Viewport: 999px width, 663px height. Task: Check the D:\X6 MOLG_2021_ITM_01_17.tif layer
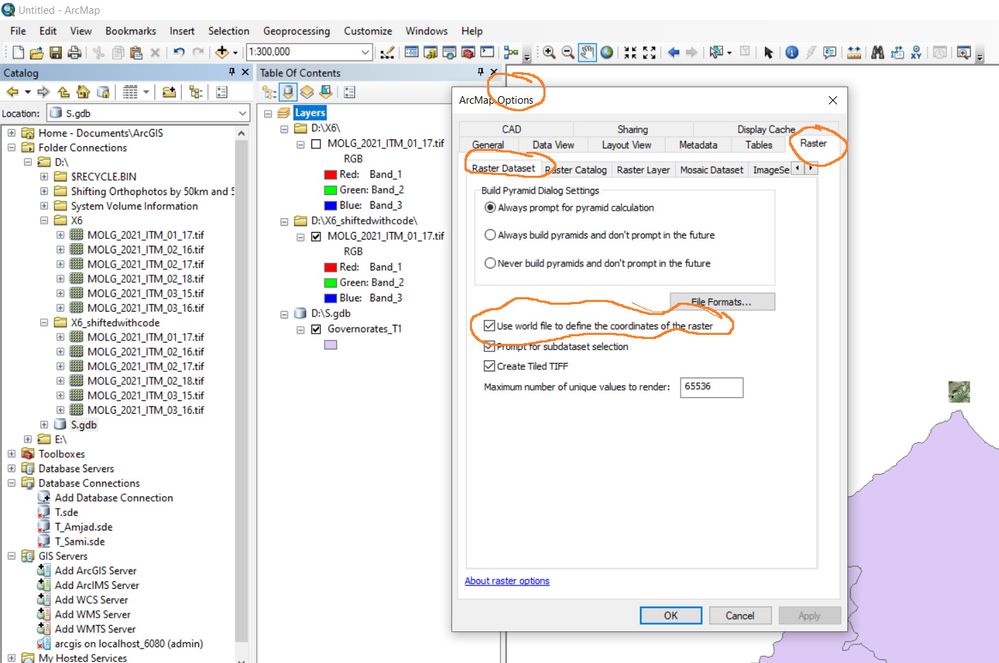[316, 144]
